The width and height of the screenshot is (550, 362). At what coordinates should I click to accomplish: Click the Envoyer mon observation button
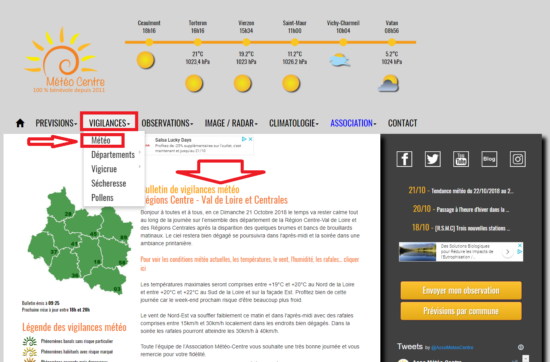(461, 290)
